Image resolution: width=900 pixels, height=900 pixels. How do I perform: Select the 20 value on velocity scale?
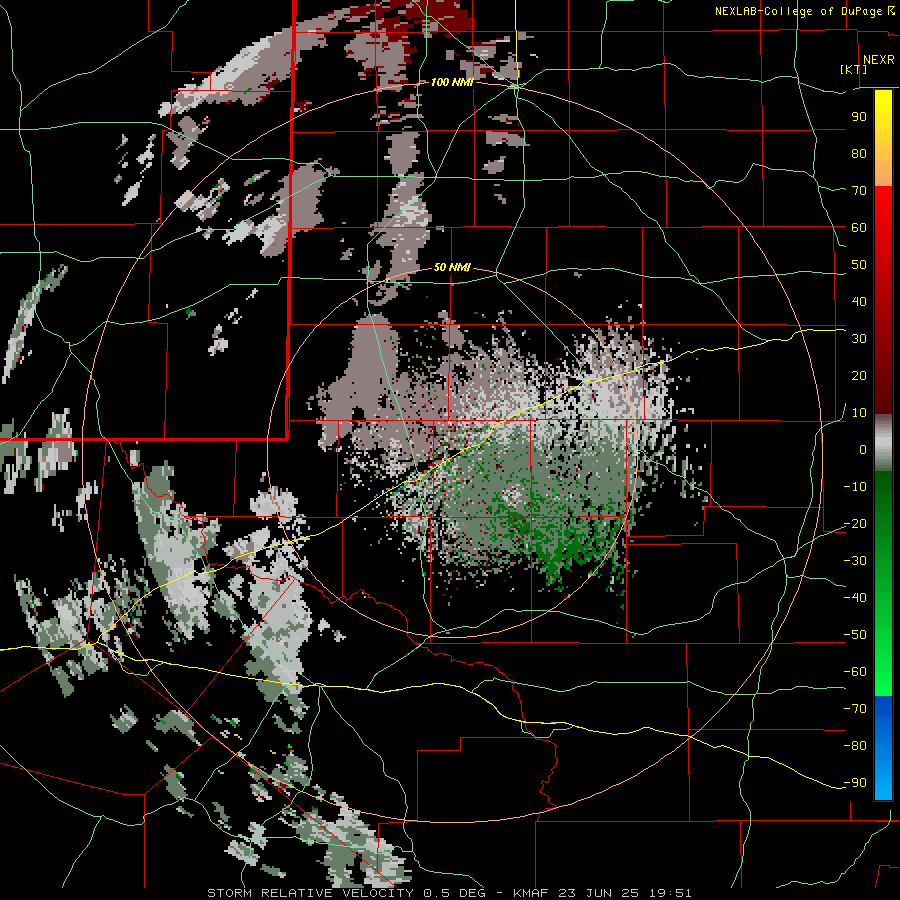(x=859, y=375)
